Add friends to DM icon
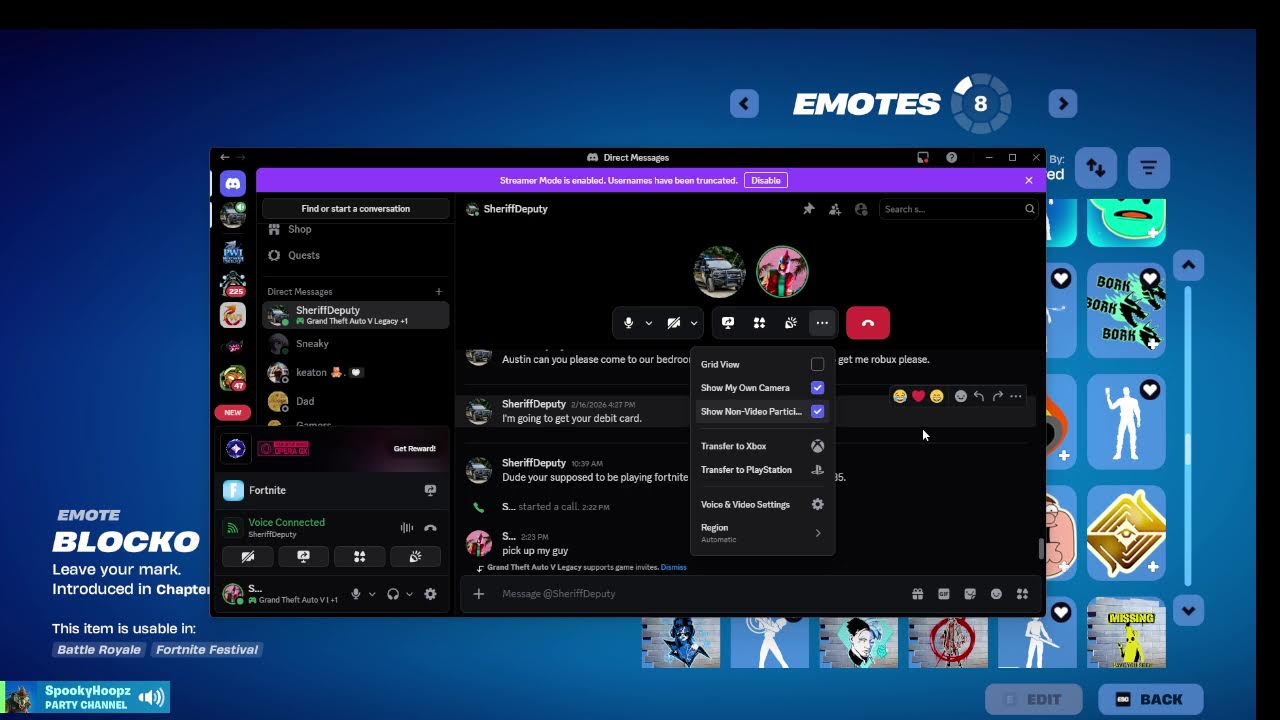Viewport: 1280px width, 720px height. coord(834,209)
